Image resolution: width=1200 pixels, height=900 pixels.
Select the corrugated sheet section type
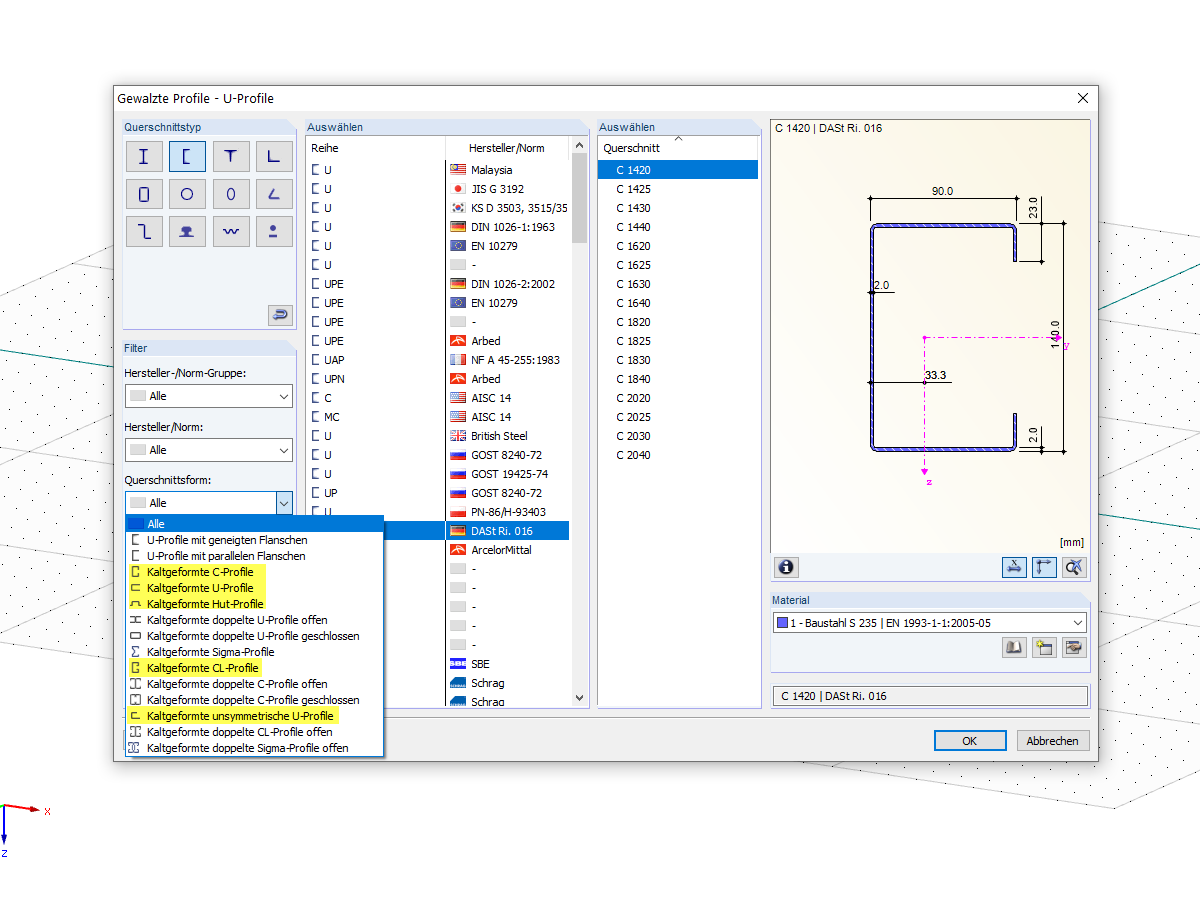click(x=230, y=232)
